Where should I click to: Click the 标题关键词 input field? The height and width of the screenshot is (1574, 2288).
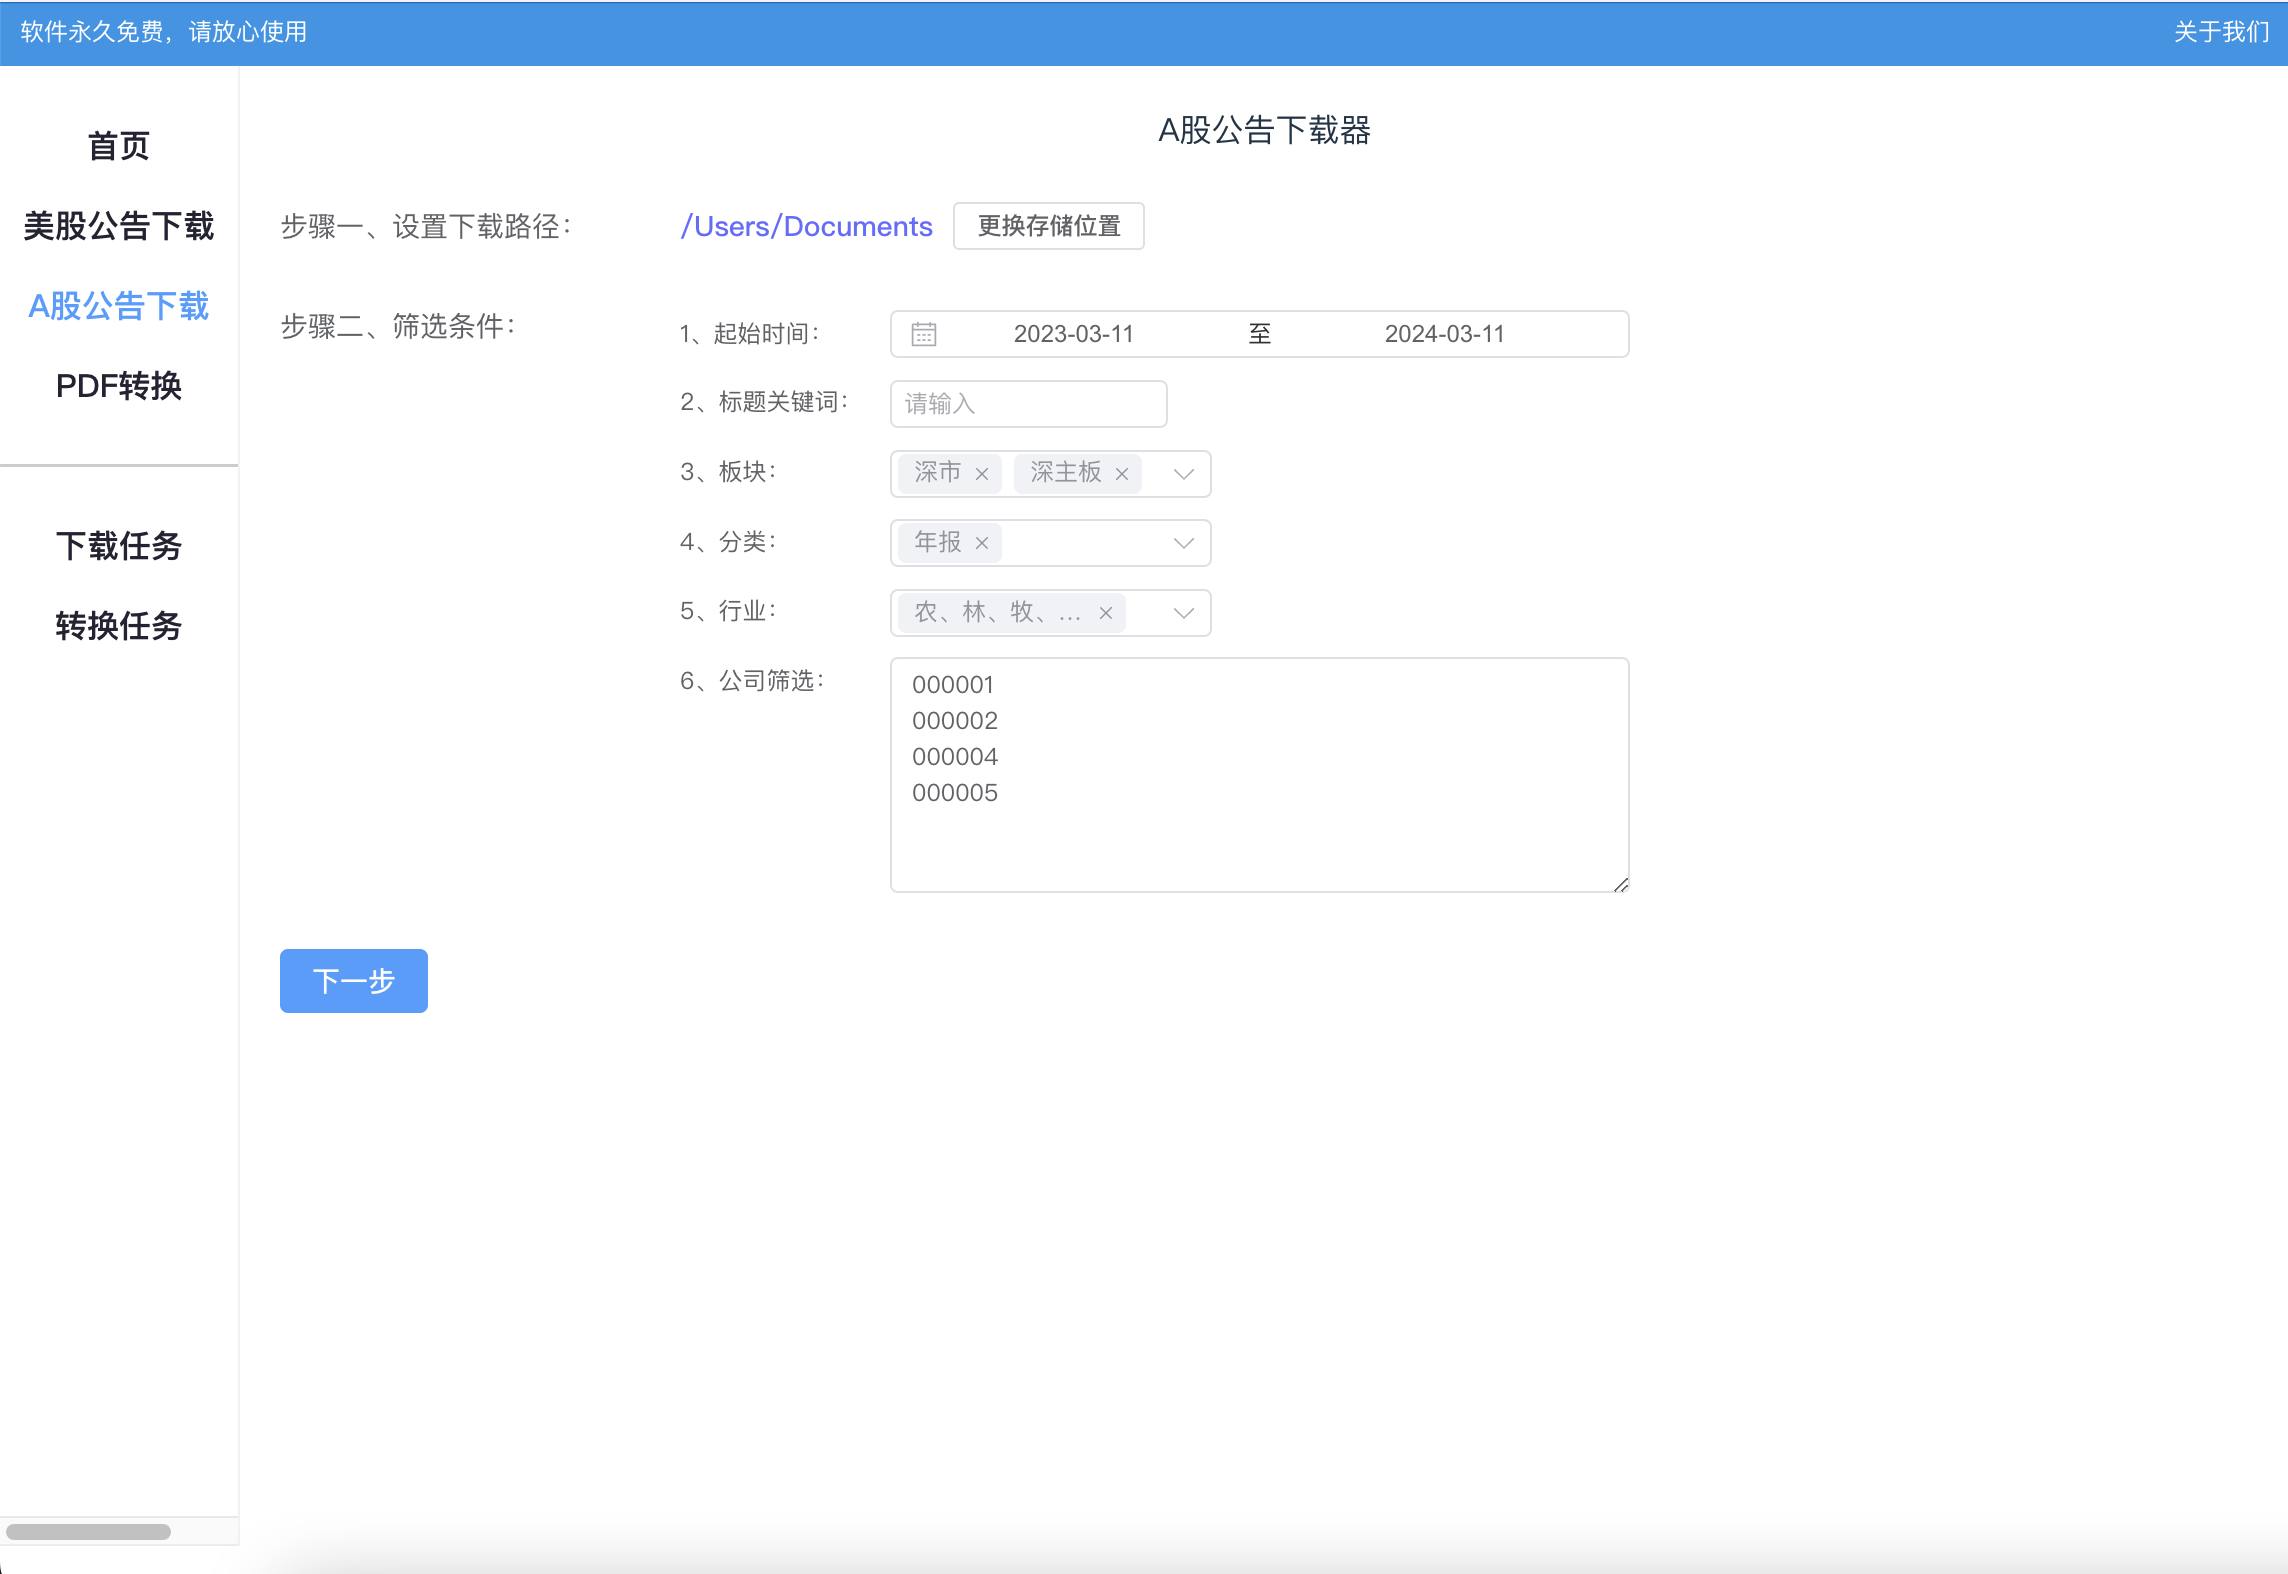tap(1028, 404)
